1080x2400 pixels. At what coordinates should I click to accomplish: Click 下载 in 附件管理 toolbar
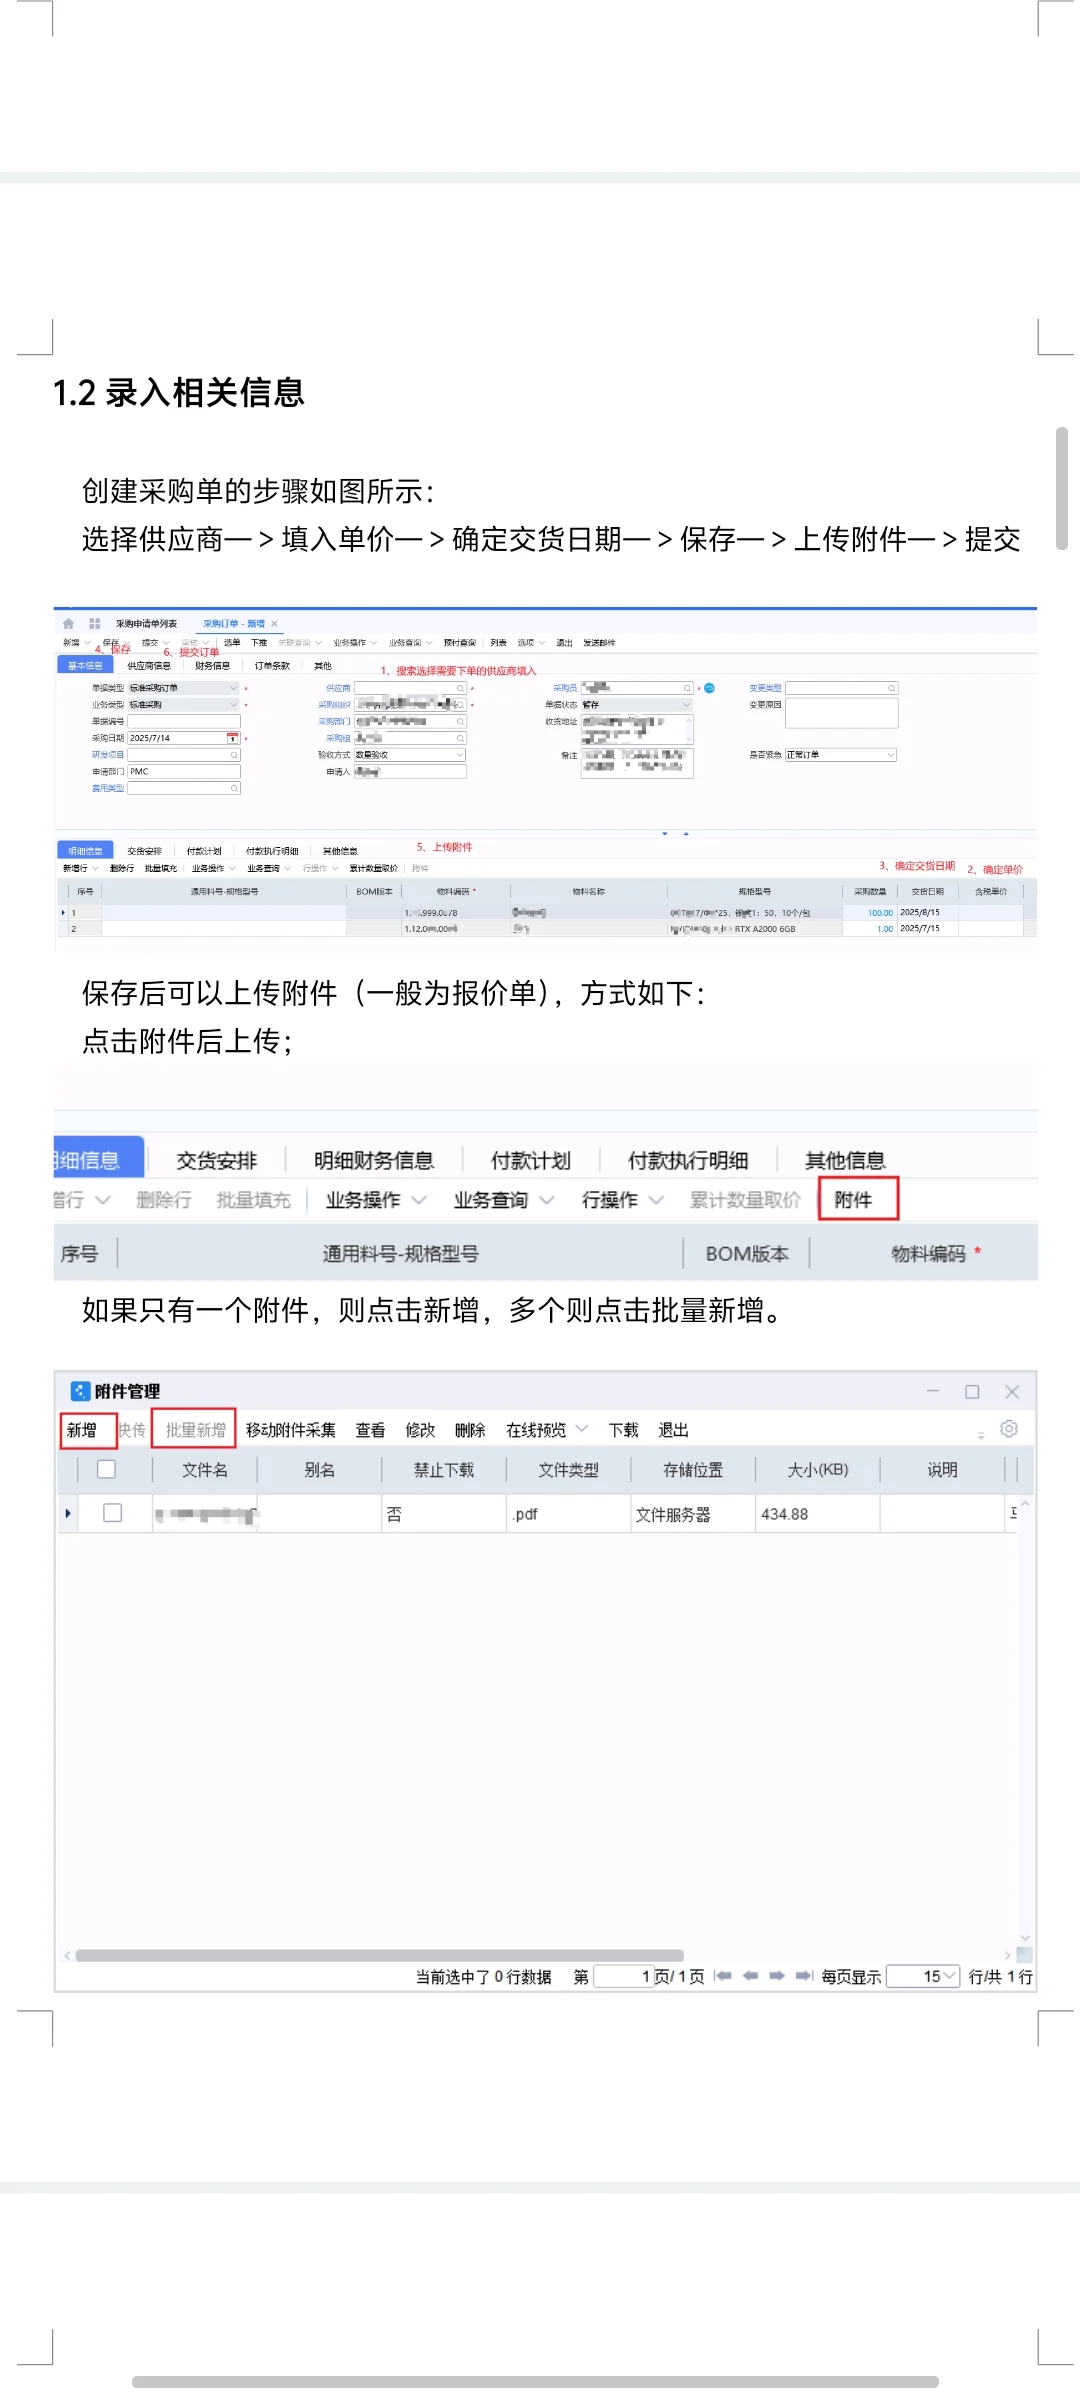(x=623, y=1430)
